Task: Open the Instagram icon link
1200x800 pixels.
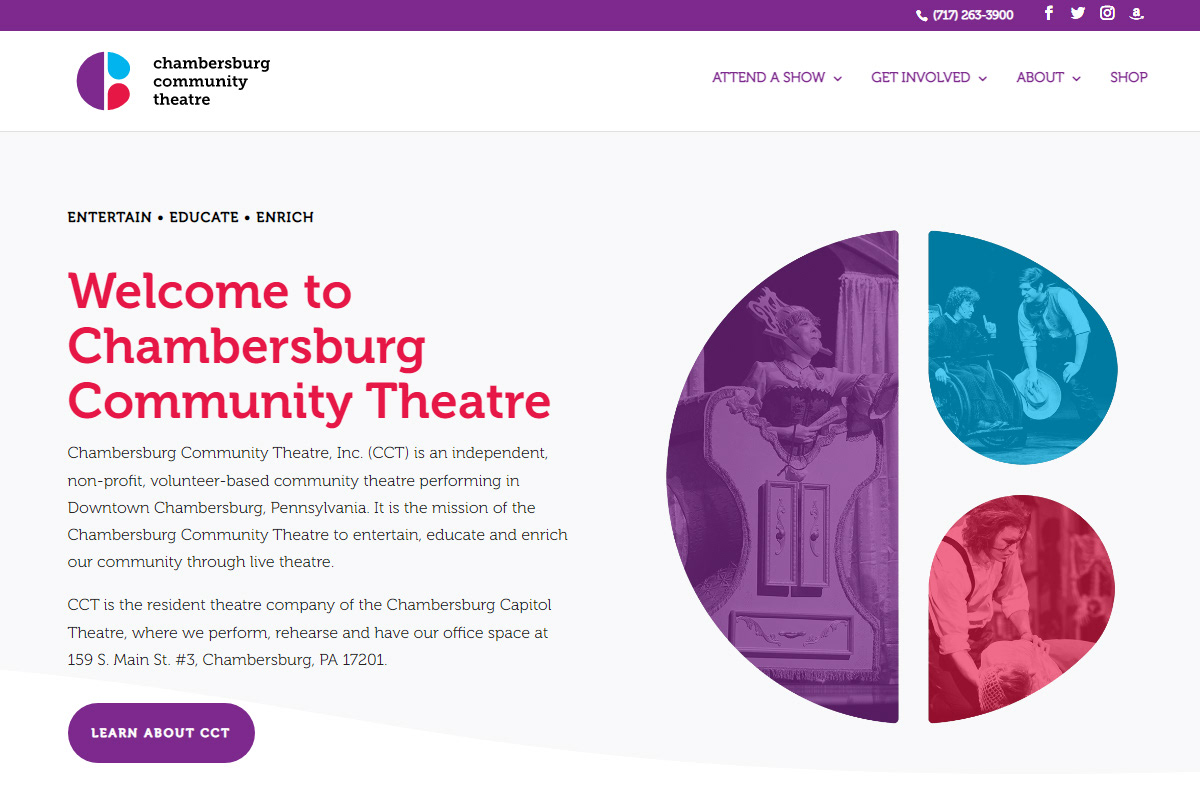Action: click(1107, 13)
